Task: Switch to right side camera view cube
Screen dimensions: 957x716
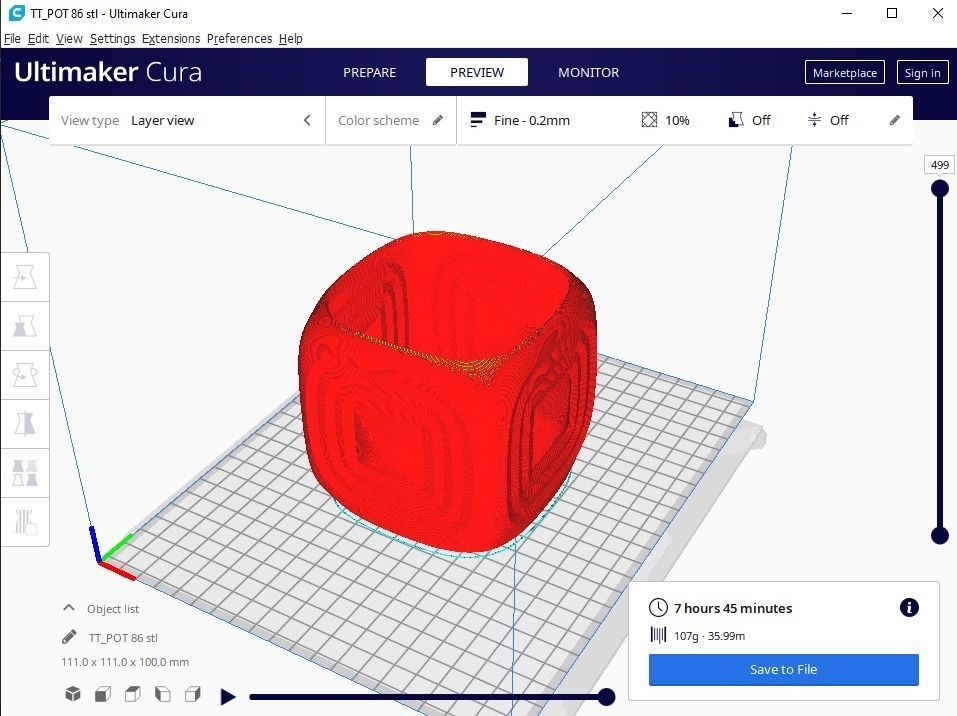Action: tap(192, 694)
